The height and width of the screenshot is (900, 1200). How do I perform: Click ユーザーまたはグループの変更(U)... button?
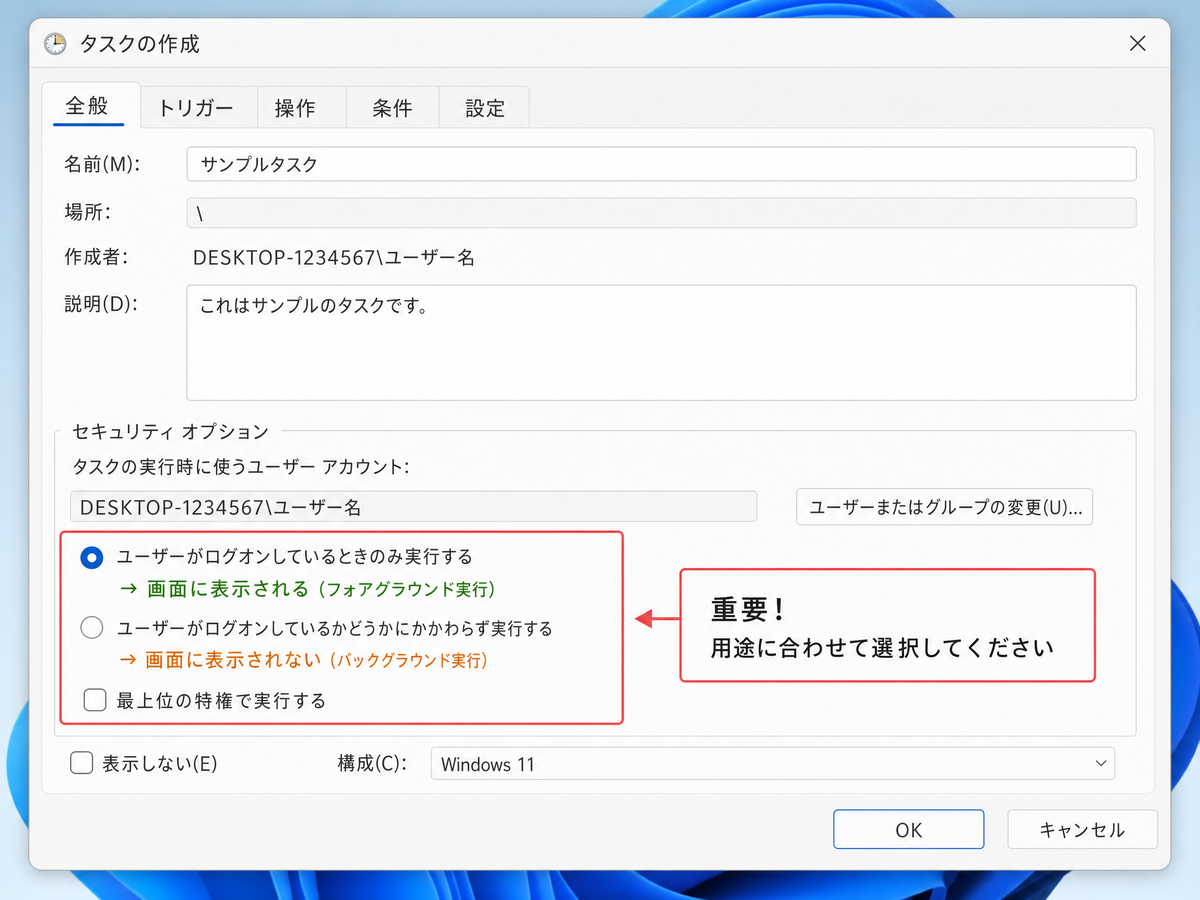click(945, 507)
